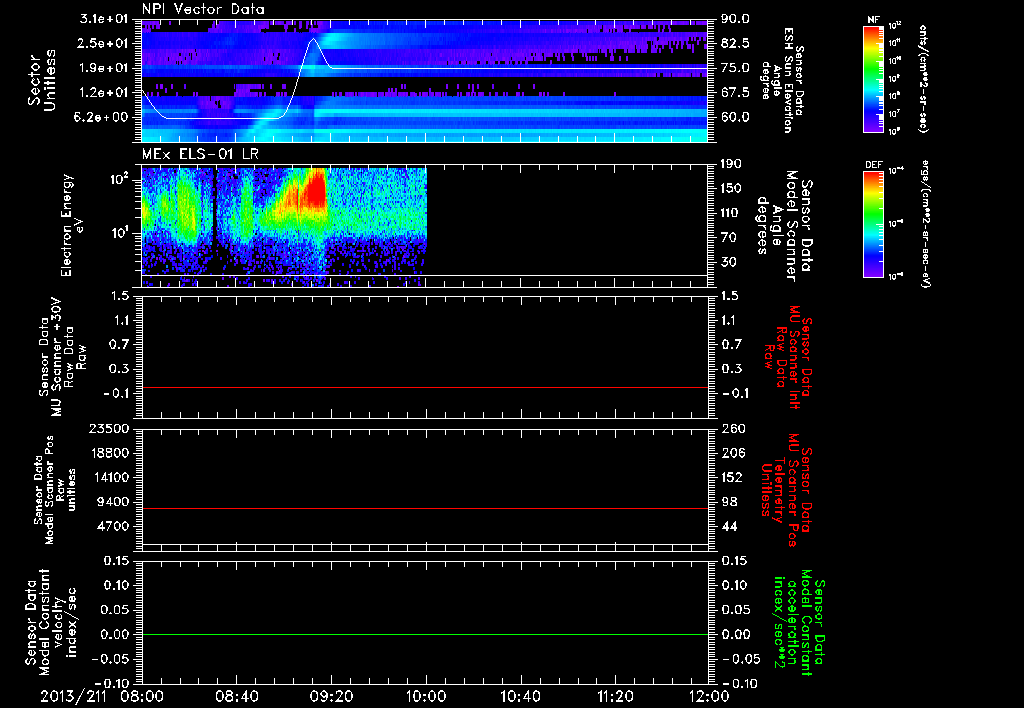Click the white sun elevation curve peak
The width and height of the screenshot is (1024, 708).
pyautogui.click(x=313, y=39)
